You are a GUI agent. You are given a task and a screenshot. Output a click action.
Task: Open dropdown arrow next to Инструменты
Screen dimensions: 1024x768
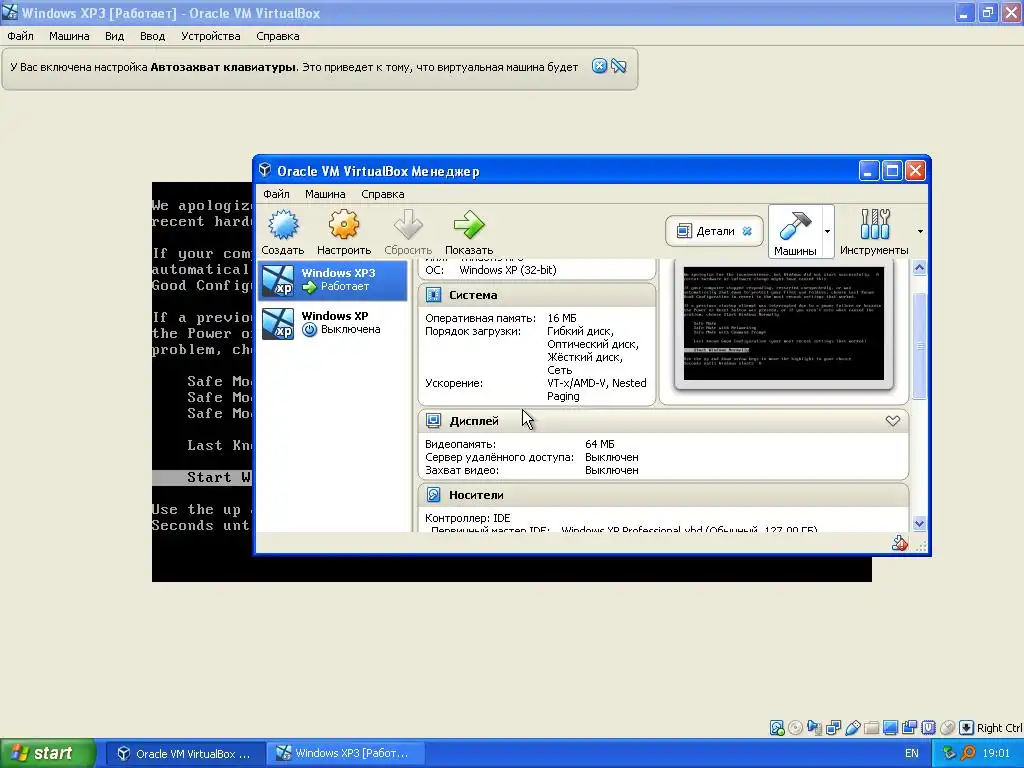920,231
